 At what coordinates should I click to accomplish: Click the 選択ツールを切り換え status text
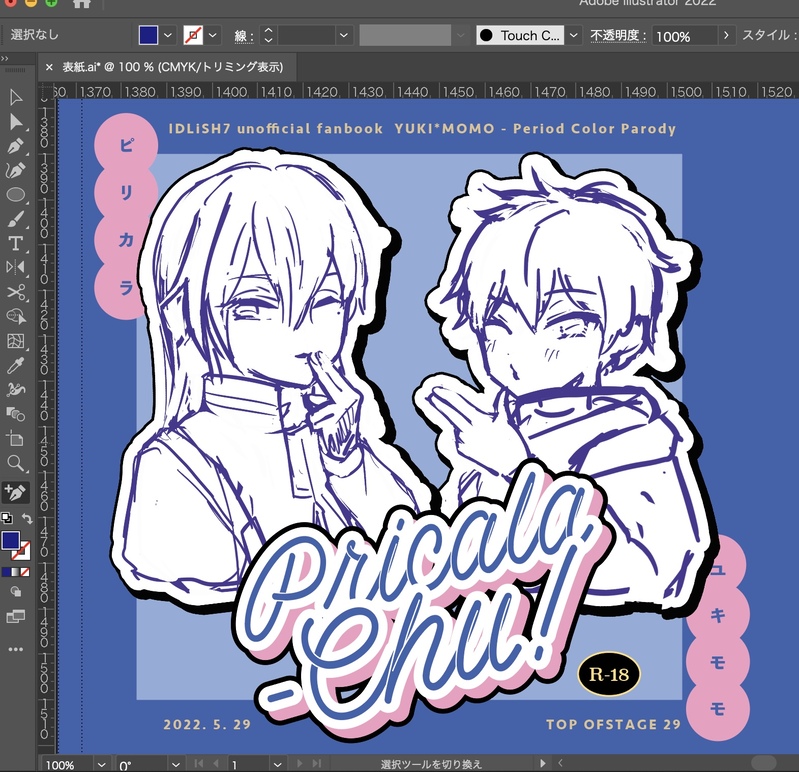point(431,764)
